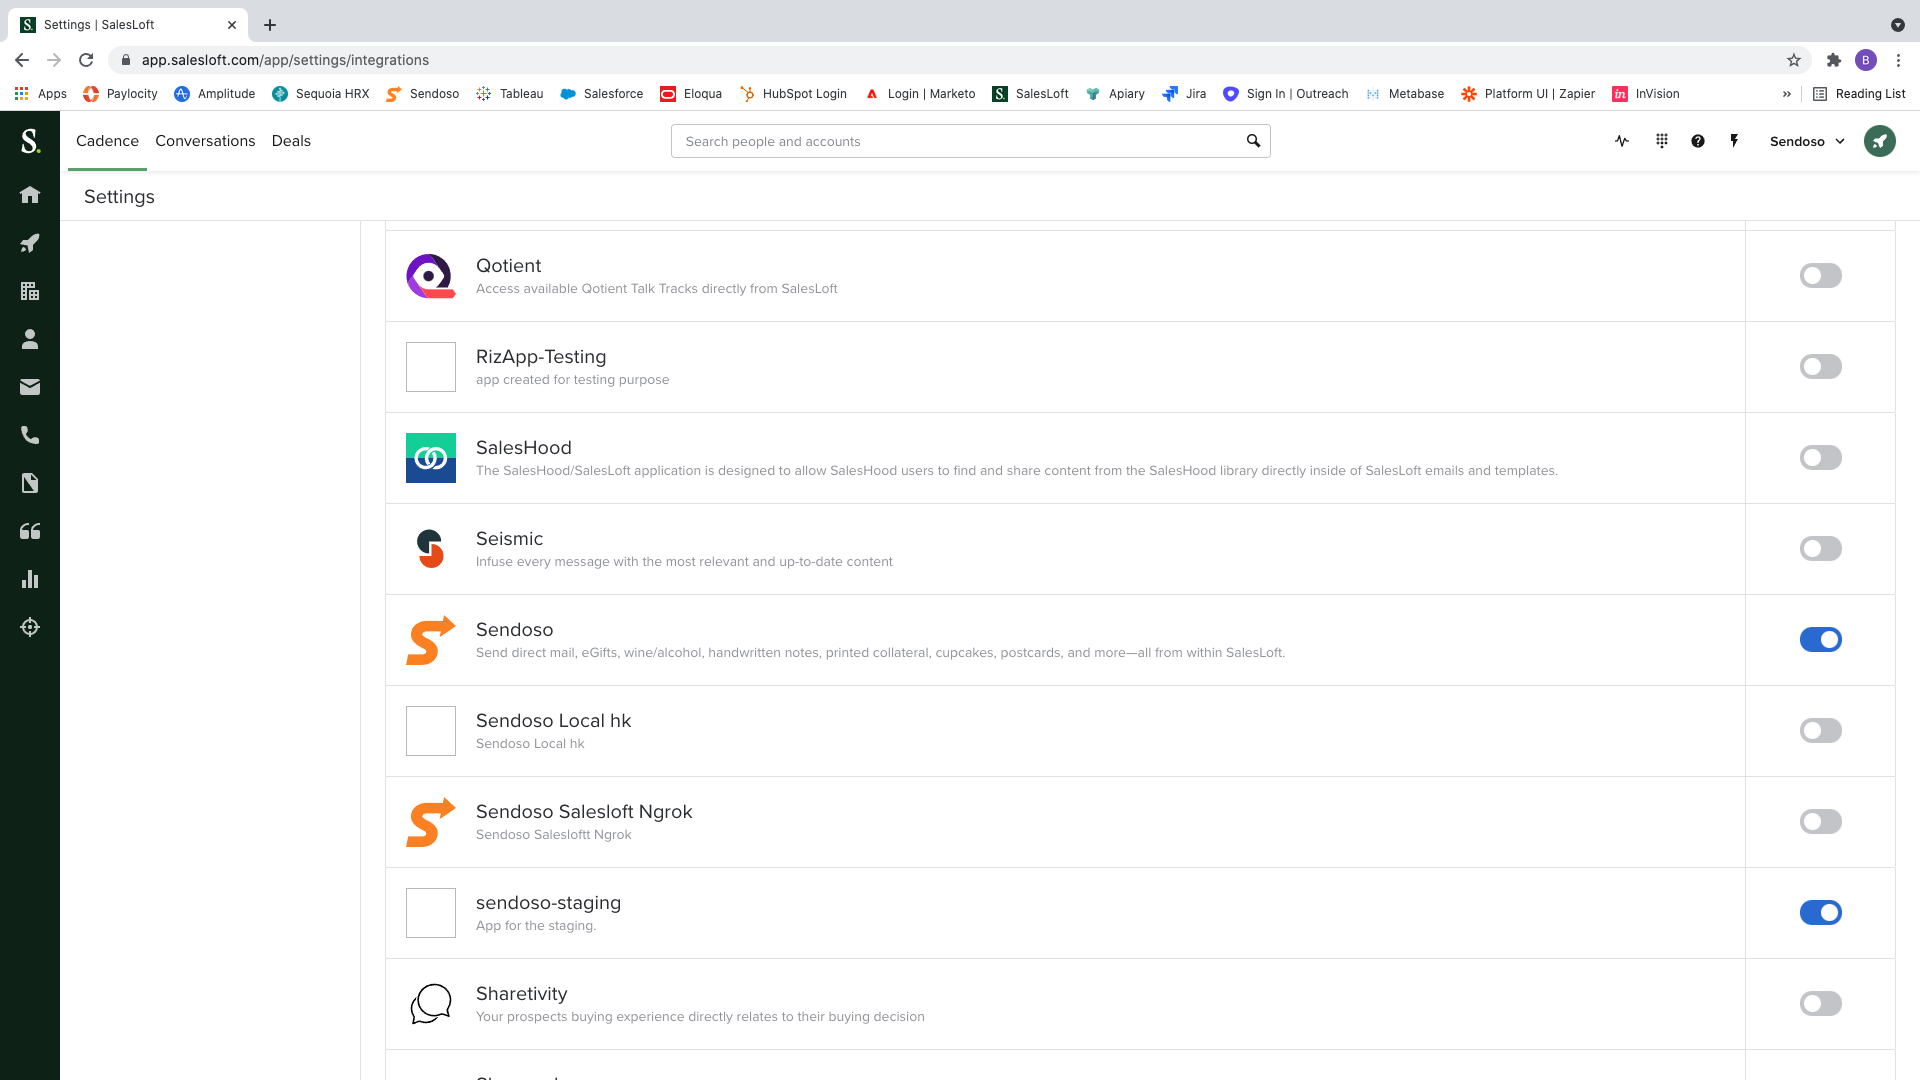Click the Help question mark icon

1698,141
